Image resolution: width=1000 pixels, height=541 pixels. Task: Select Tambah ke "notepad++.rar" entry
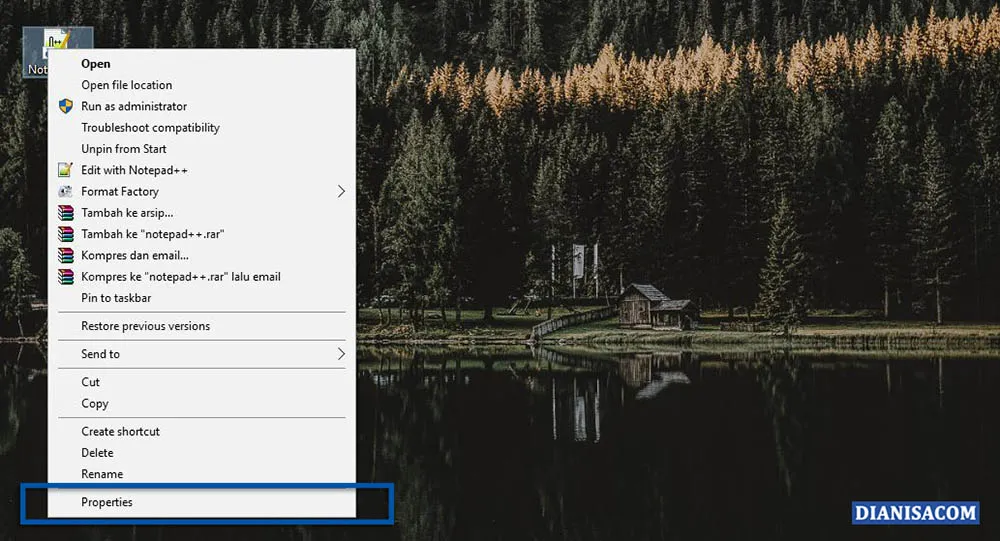(202, 233)
